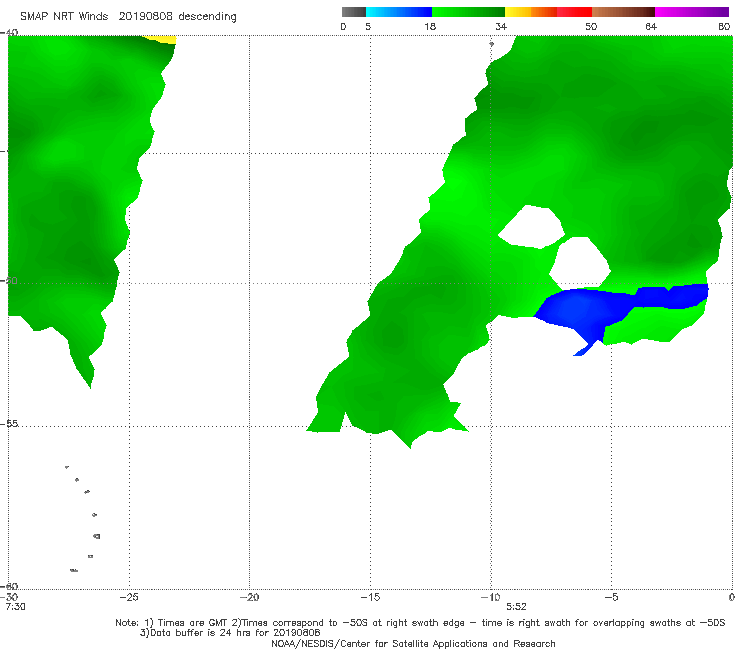The height and width of the screenshot is (650, 740).
Task: Click the '-5' longitude axis label
Action: coord(611,597)
